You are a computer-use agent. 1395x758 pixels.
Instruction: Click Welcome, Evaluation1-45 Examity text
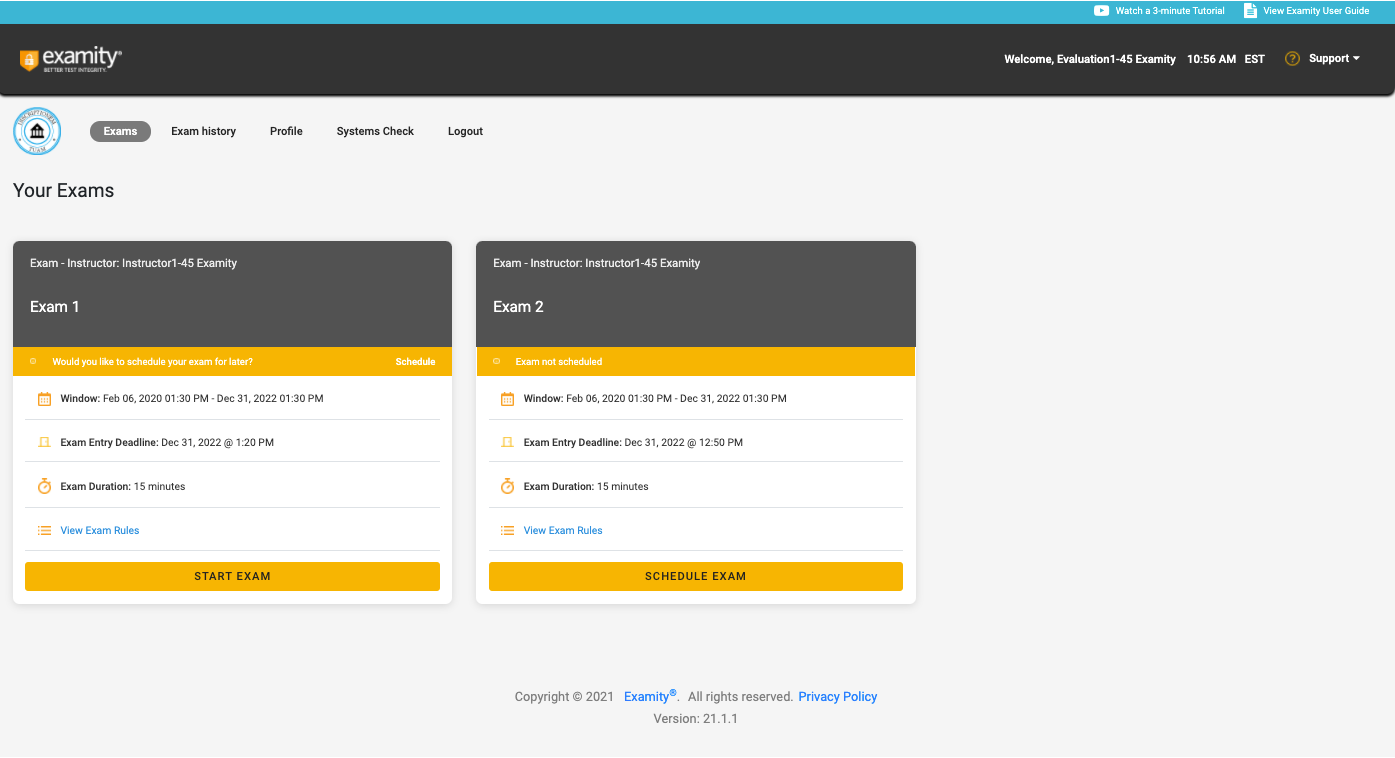1090,59
